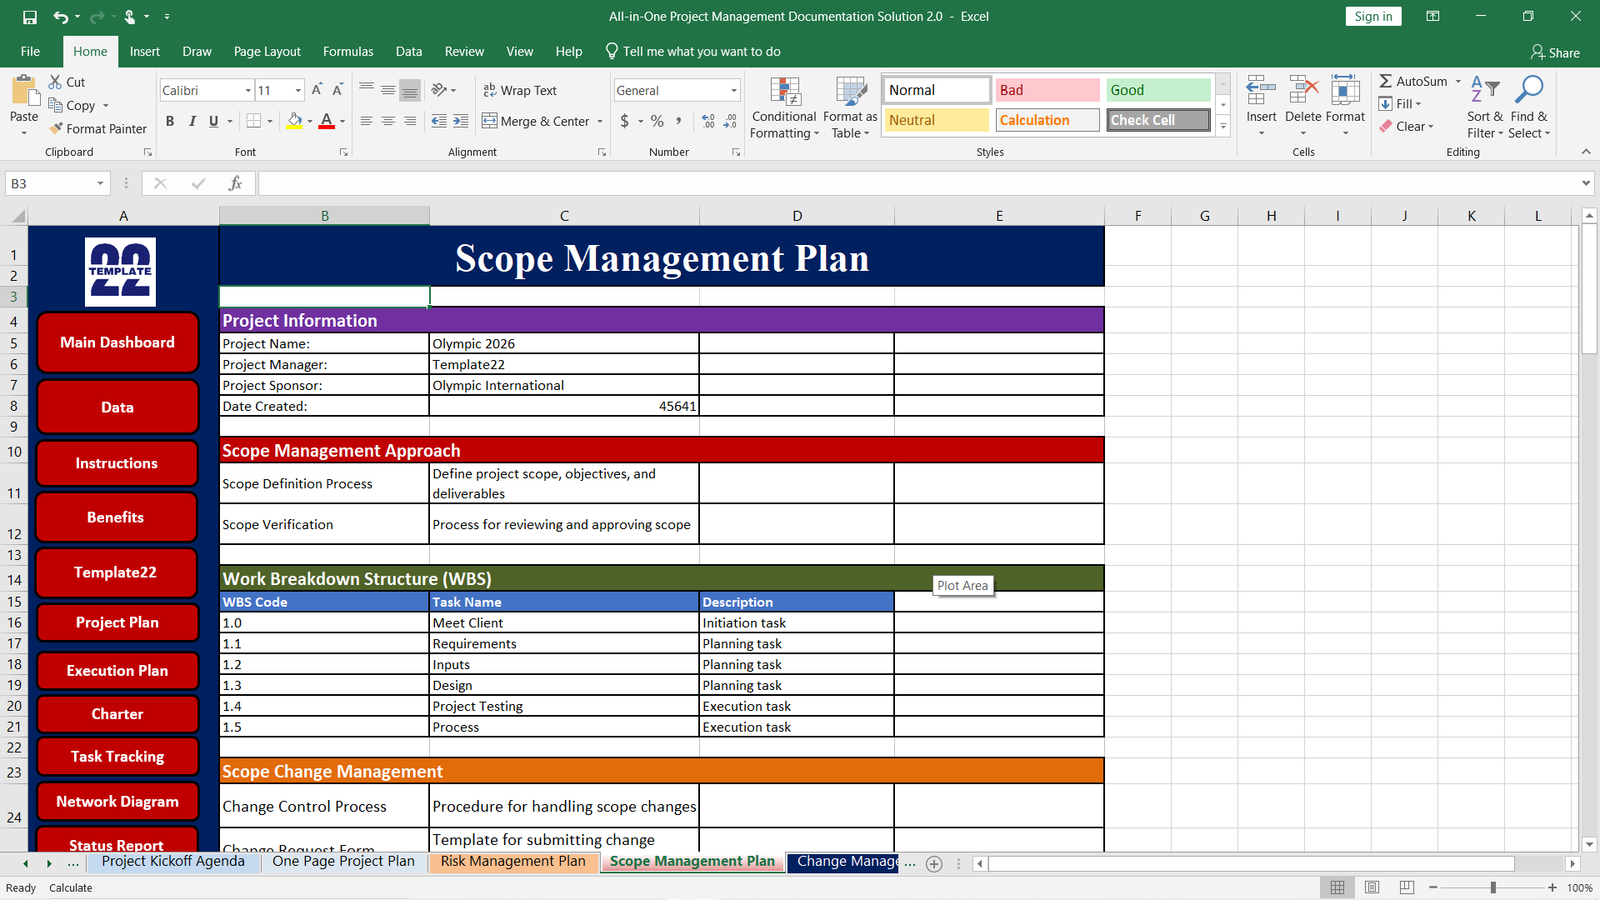Click the Insert Function fx icon
Viewport: 1600px width, 900px height.
pyautogui.click(x=235, y=183)
